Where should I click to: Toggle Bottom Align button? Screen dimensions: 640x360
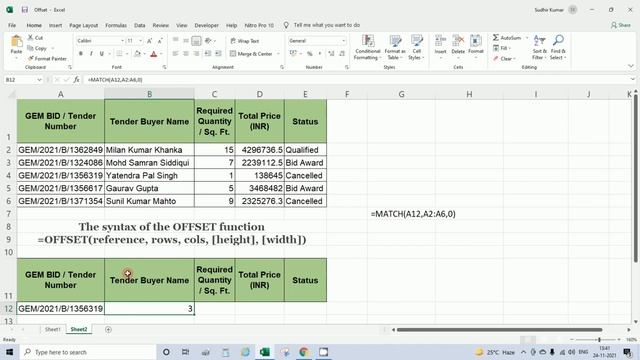(196, 40)
